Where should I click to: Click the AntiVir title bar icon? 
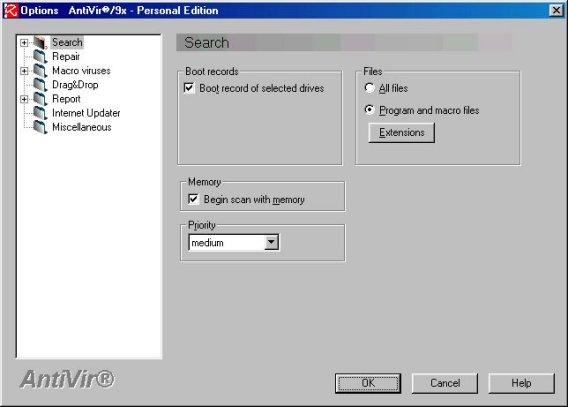click(10, 10)
